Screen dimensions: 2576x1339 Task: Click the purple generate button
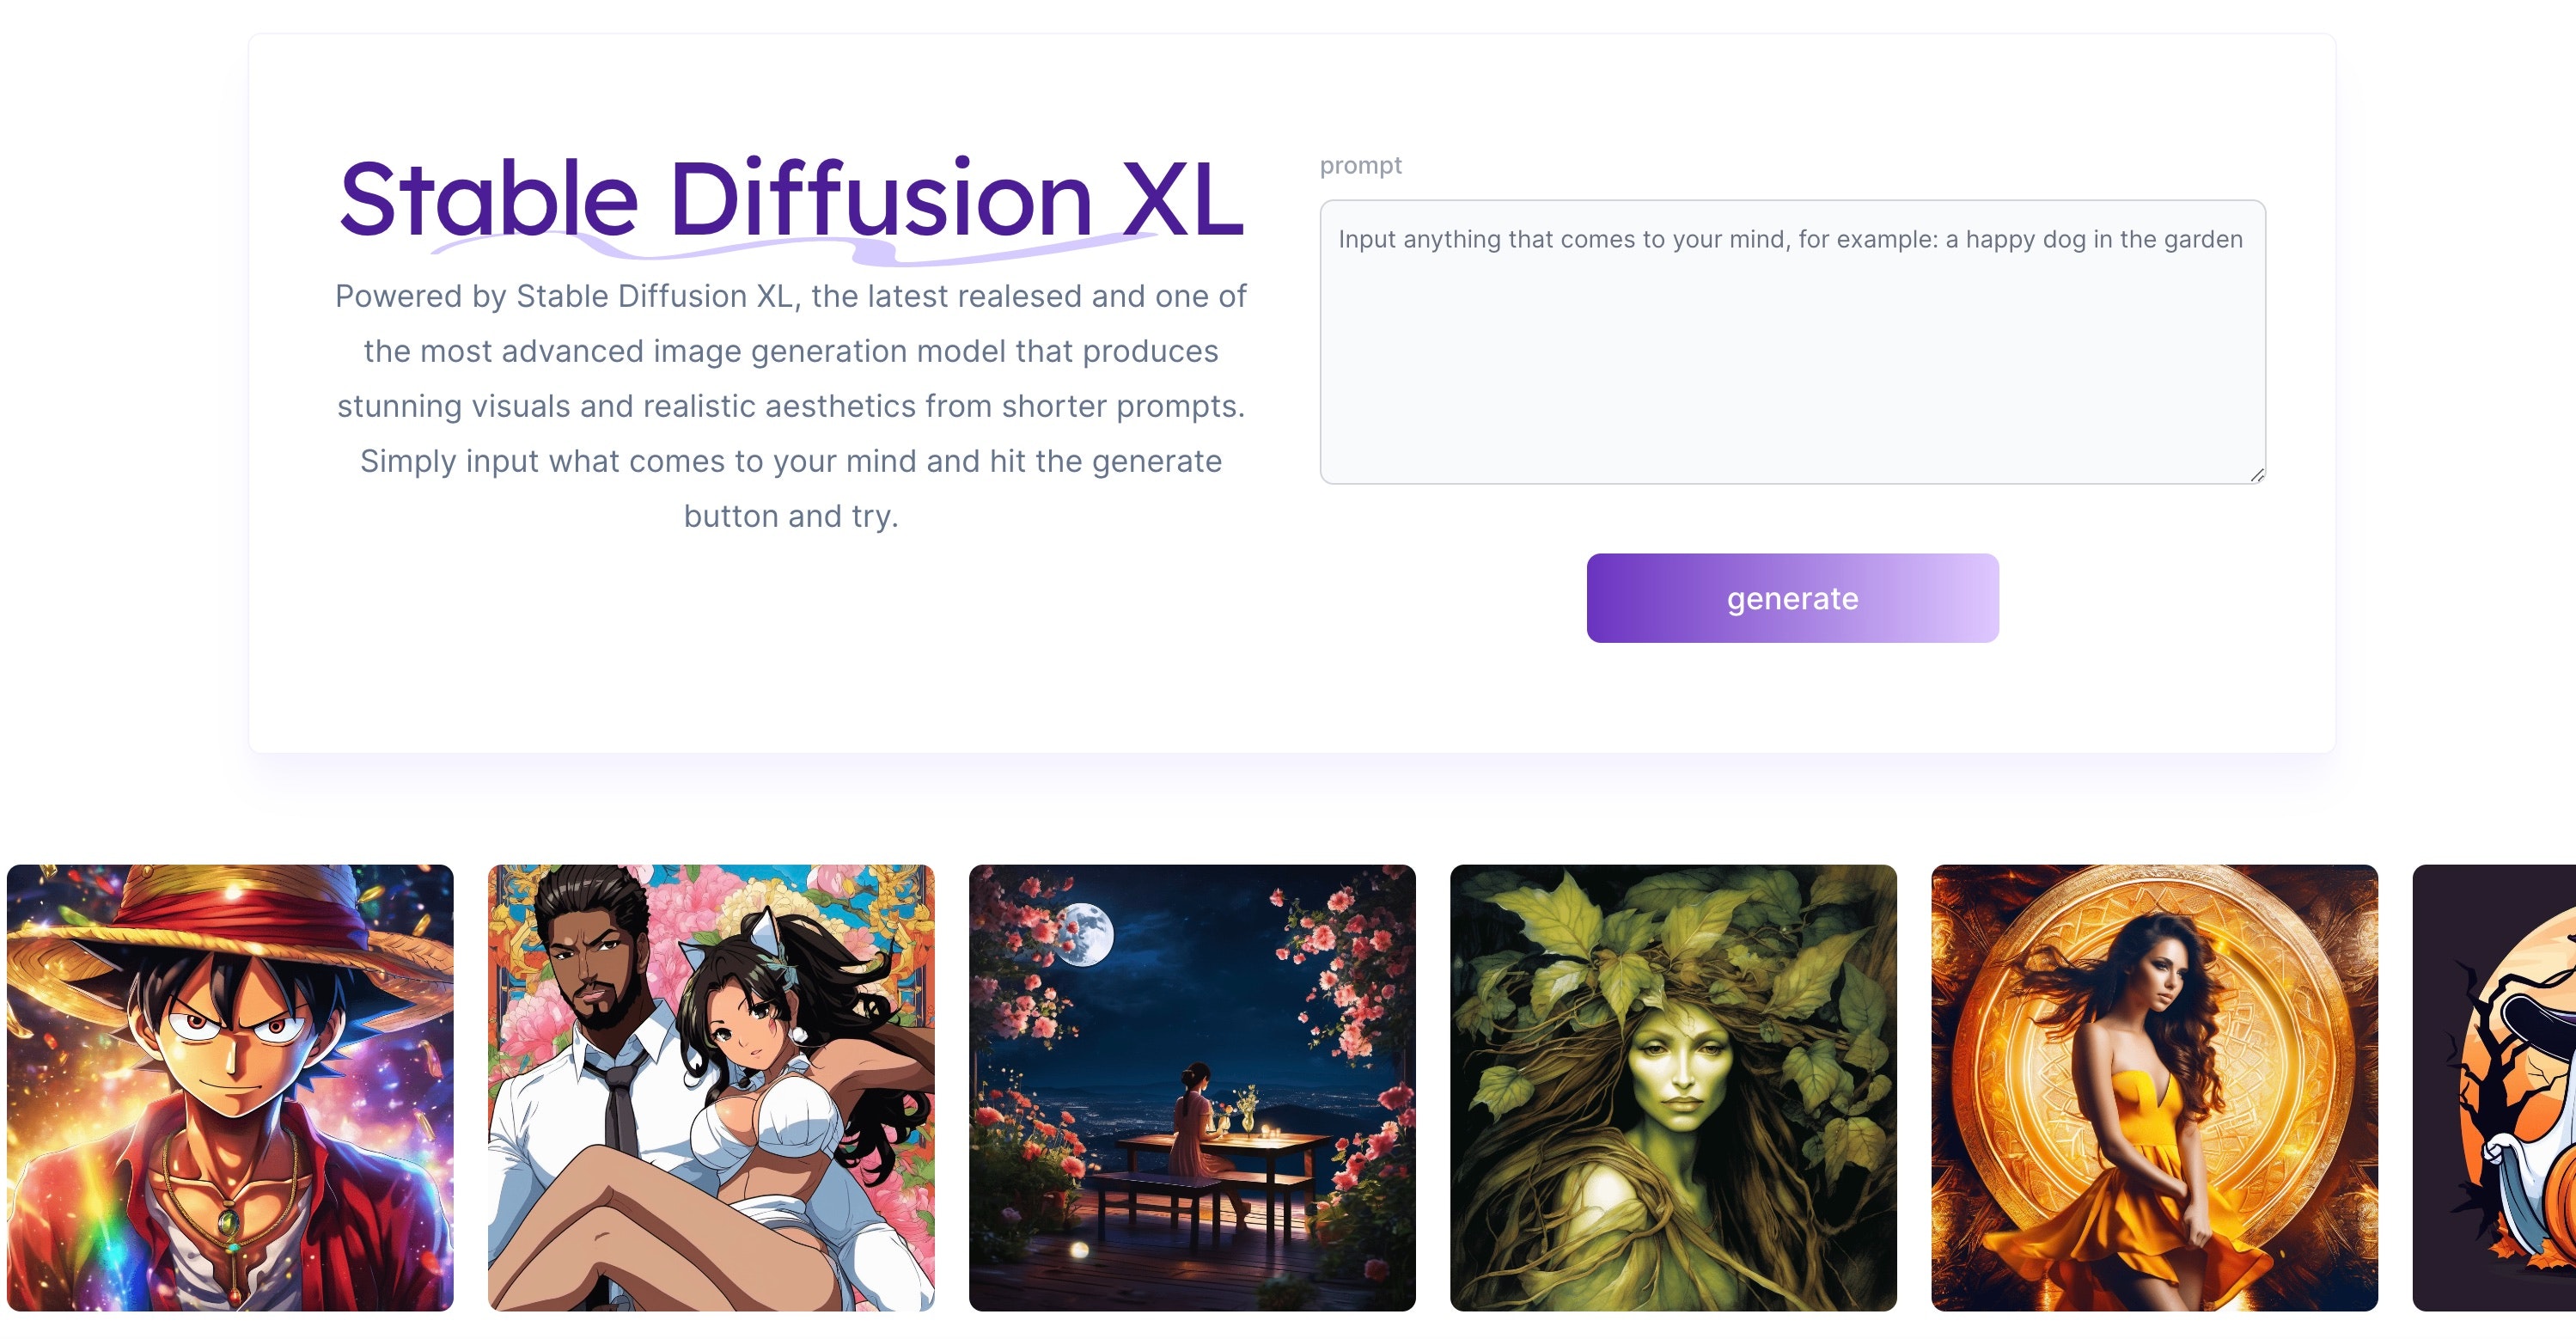(x=1792, y=598)
